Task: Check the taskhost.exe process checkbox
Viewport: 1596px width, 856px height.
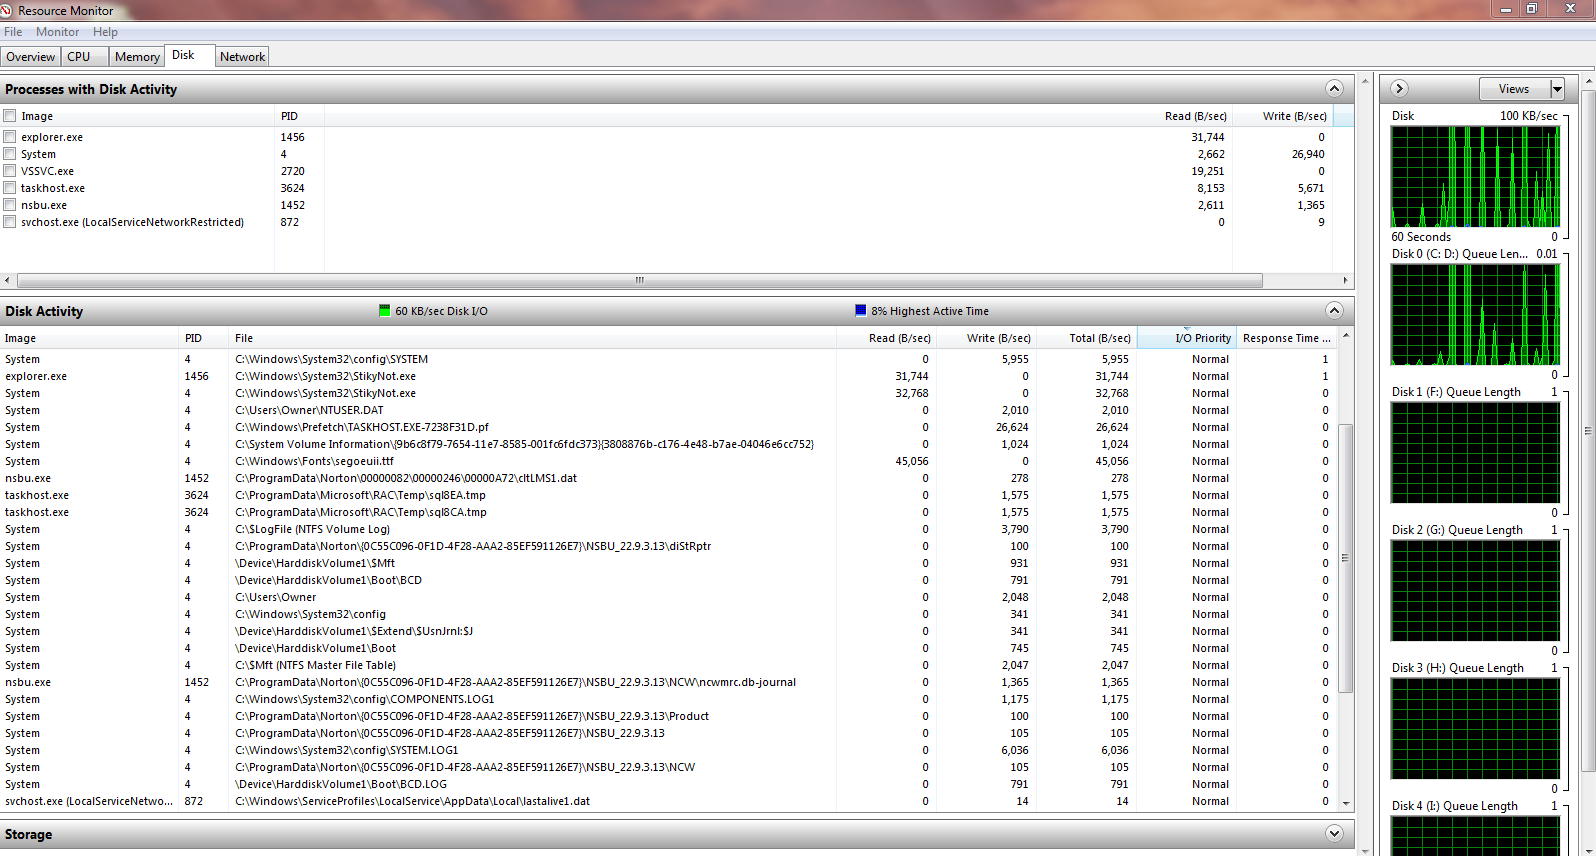Action: pos(10,188)
